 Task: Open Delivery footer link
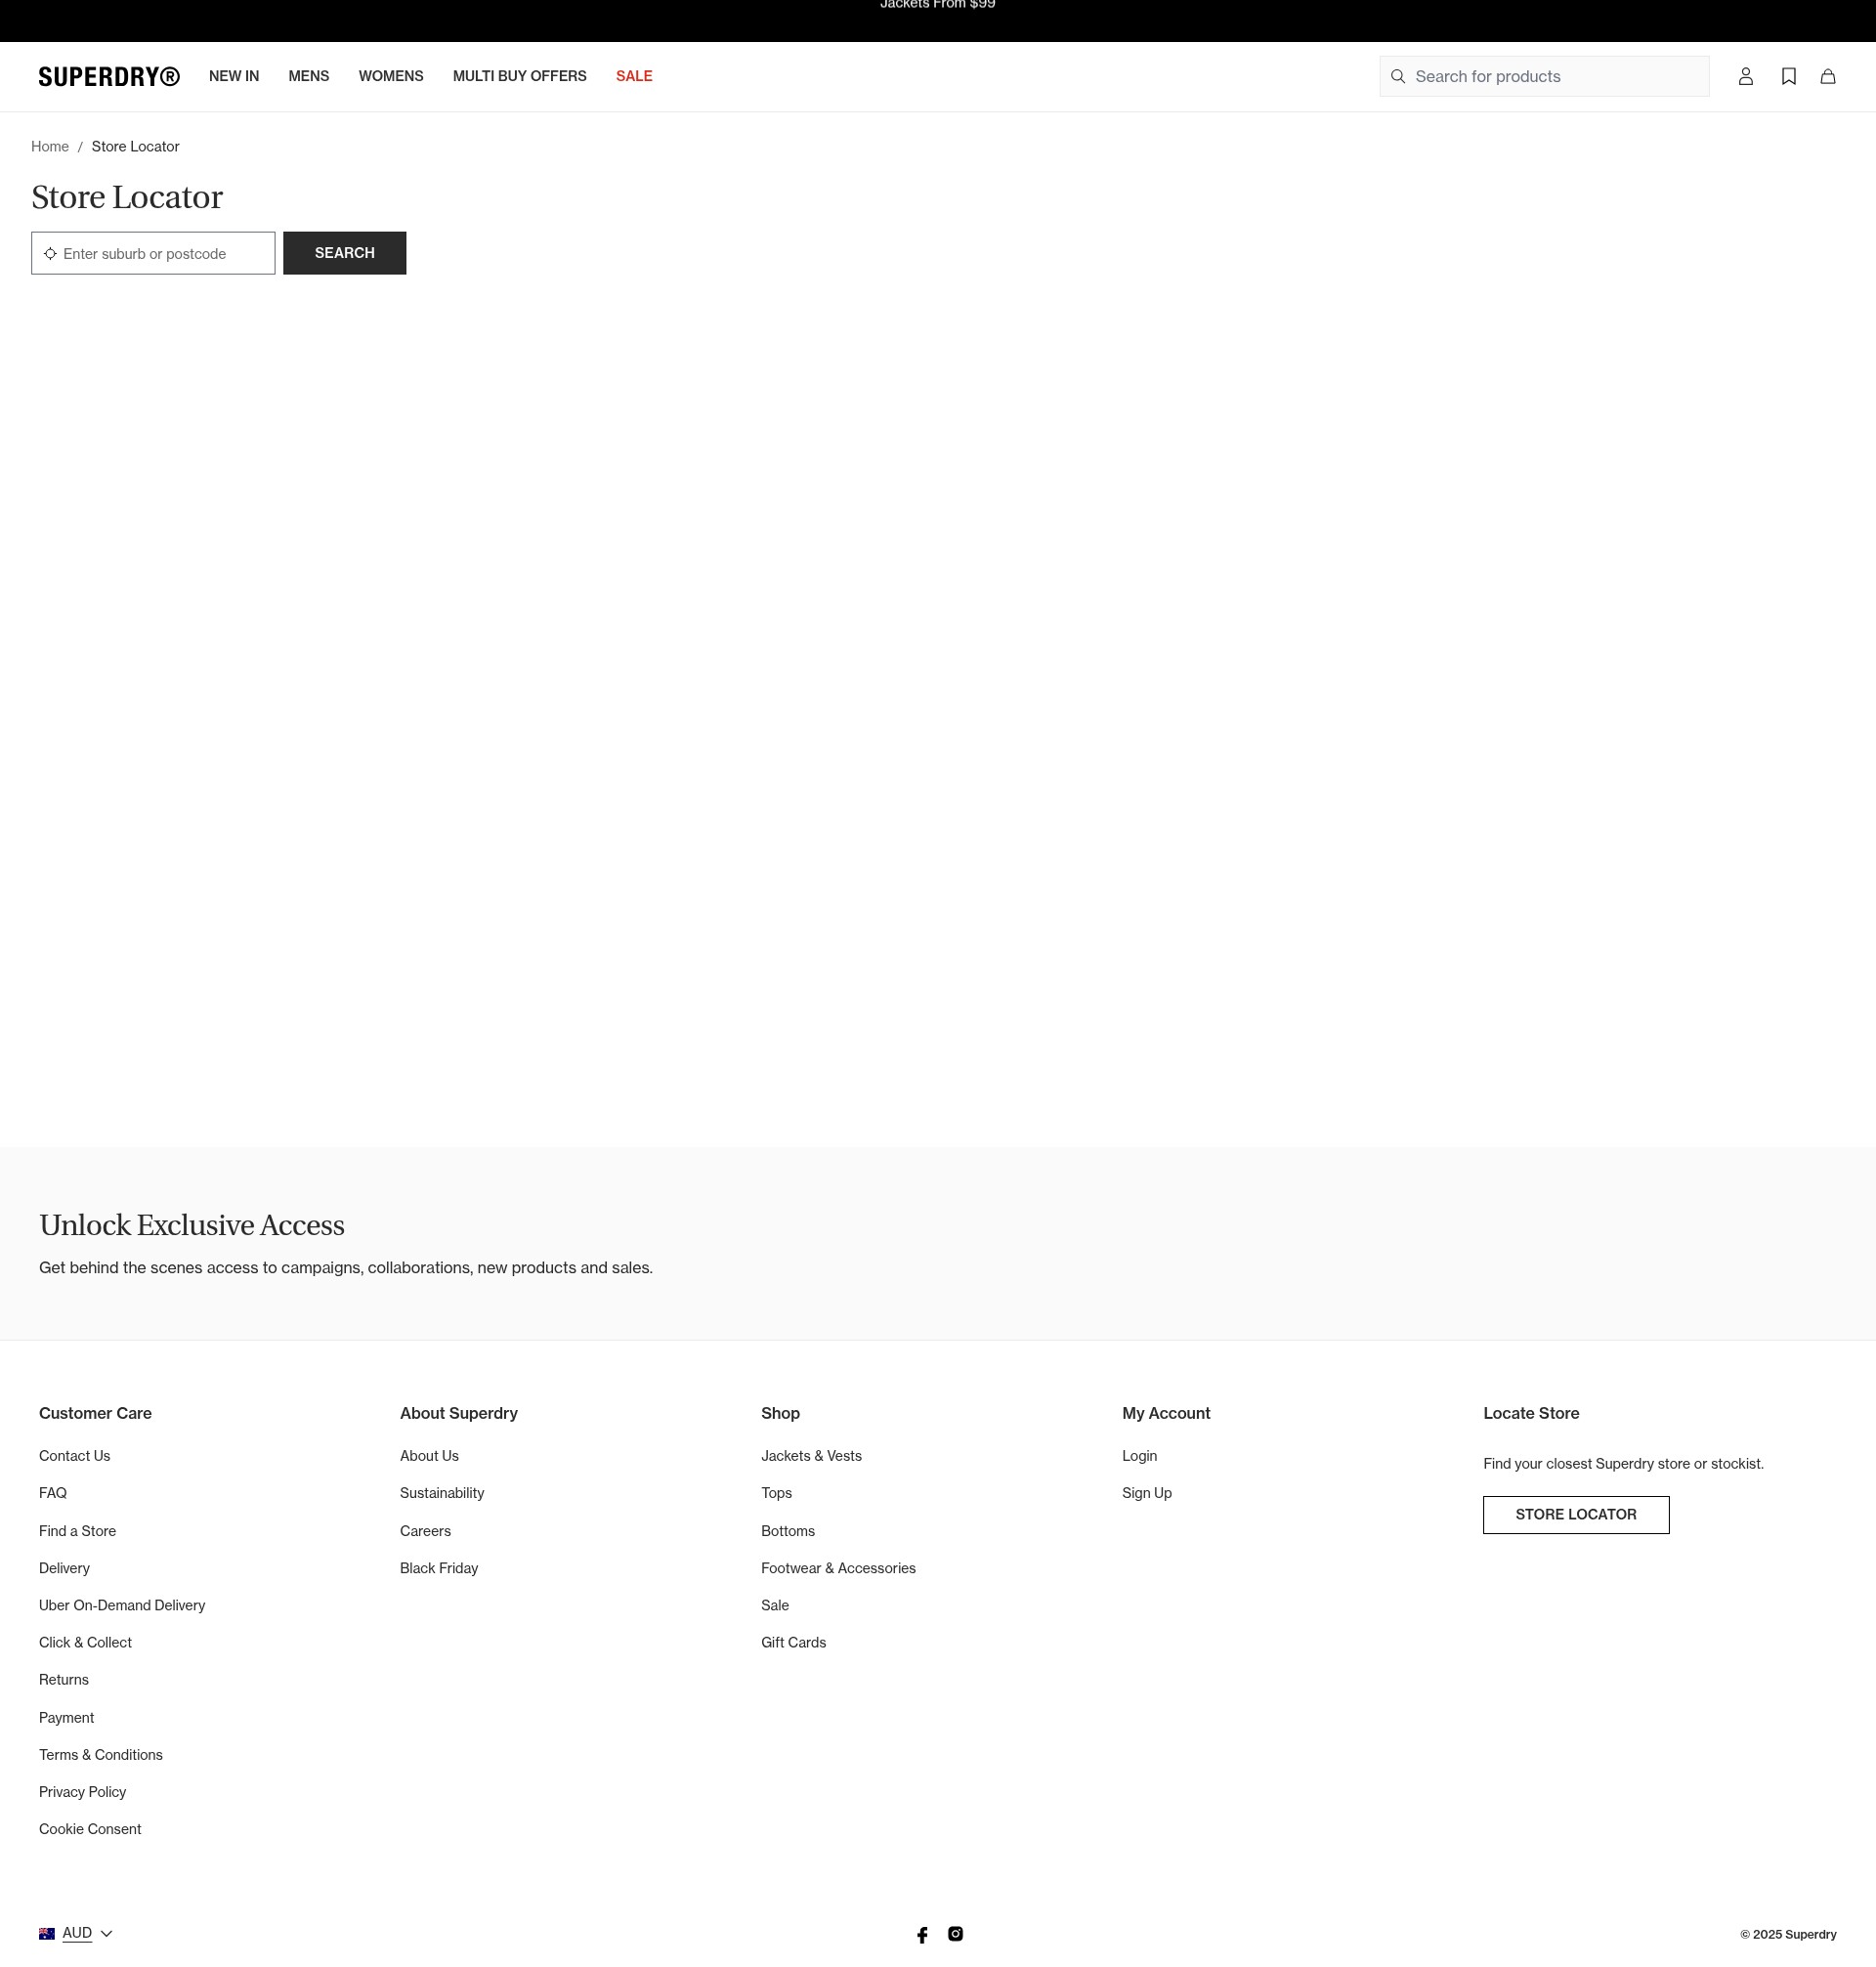[x=65, y=1568]
